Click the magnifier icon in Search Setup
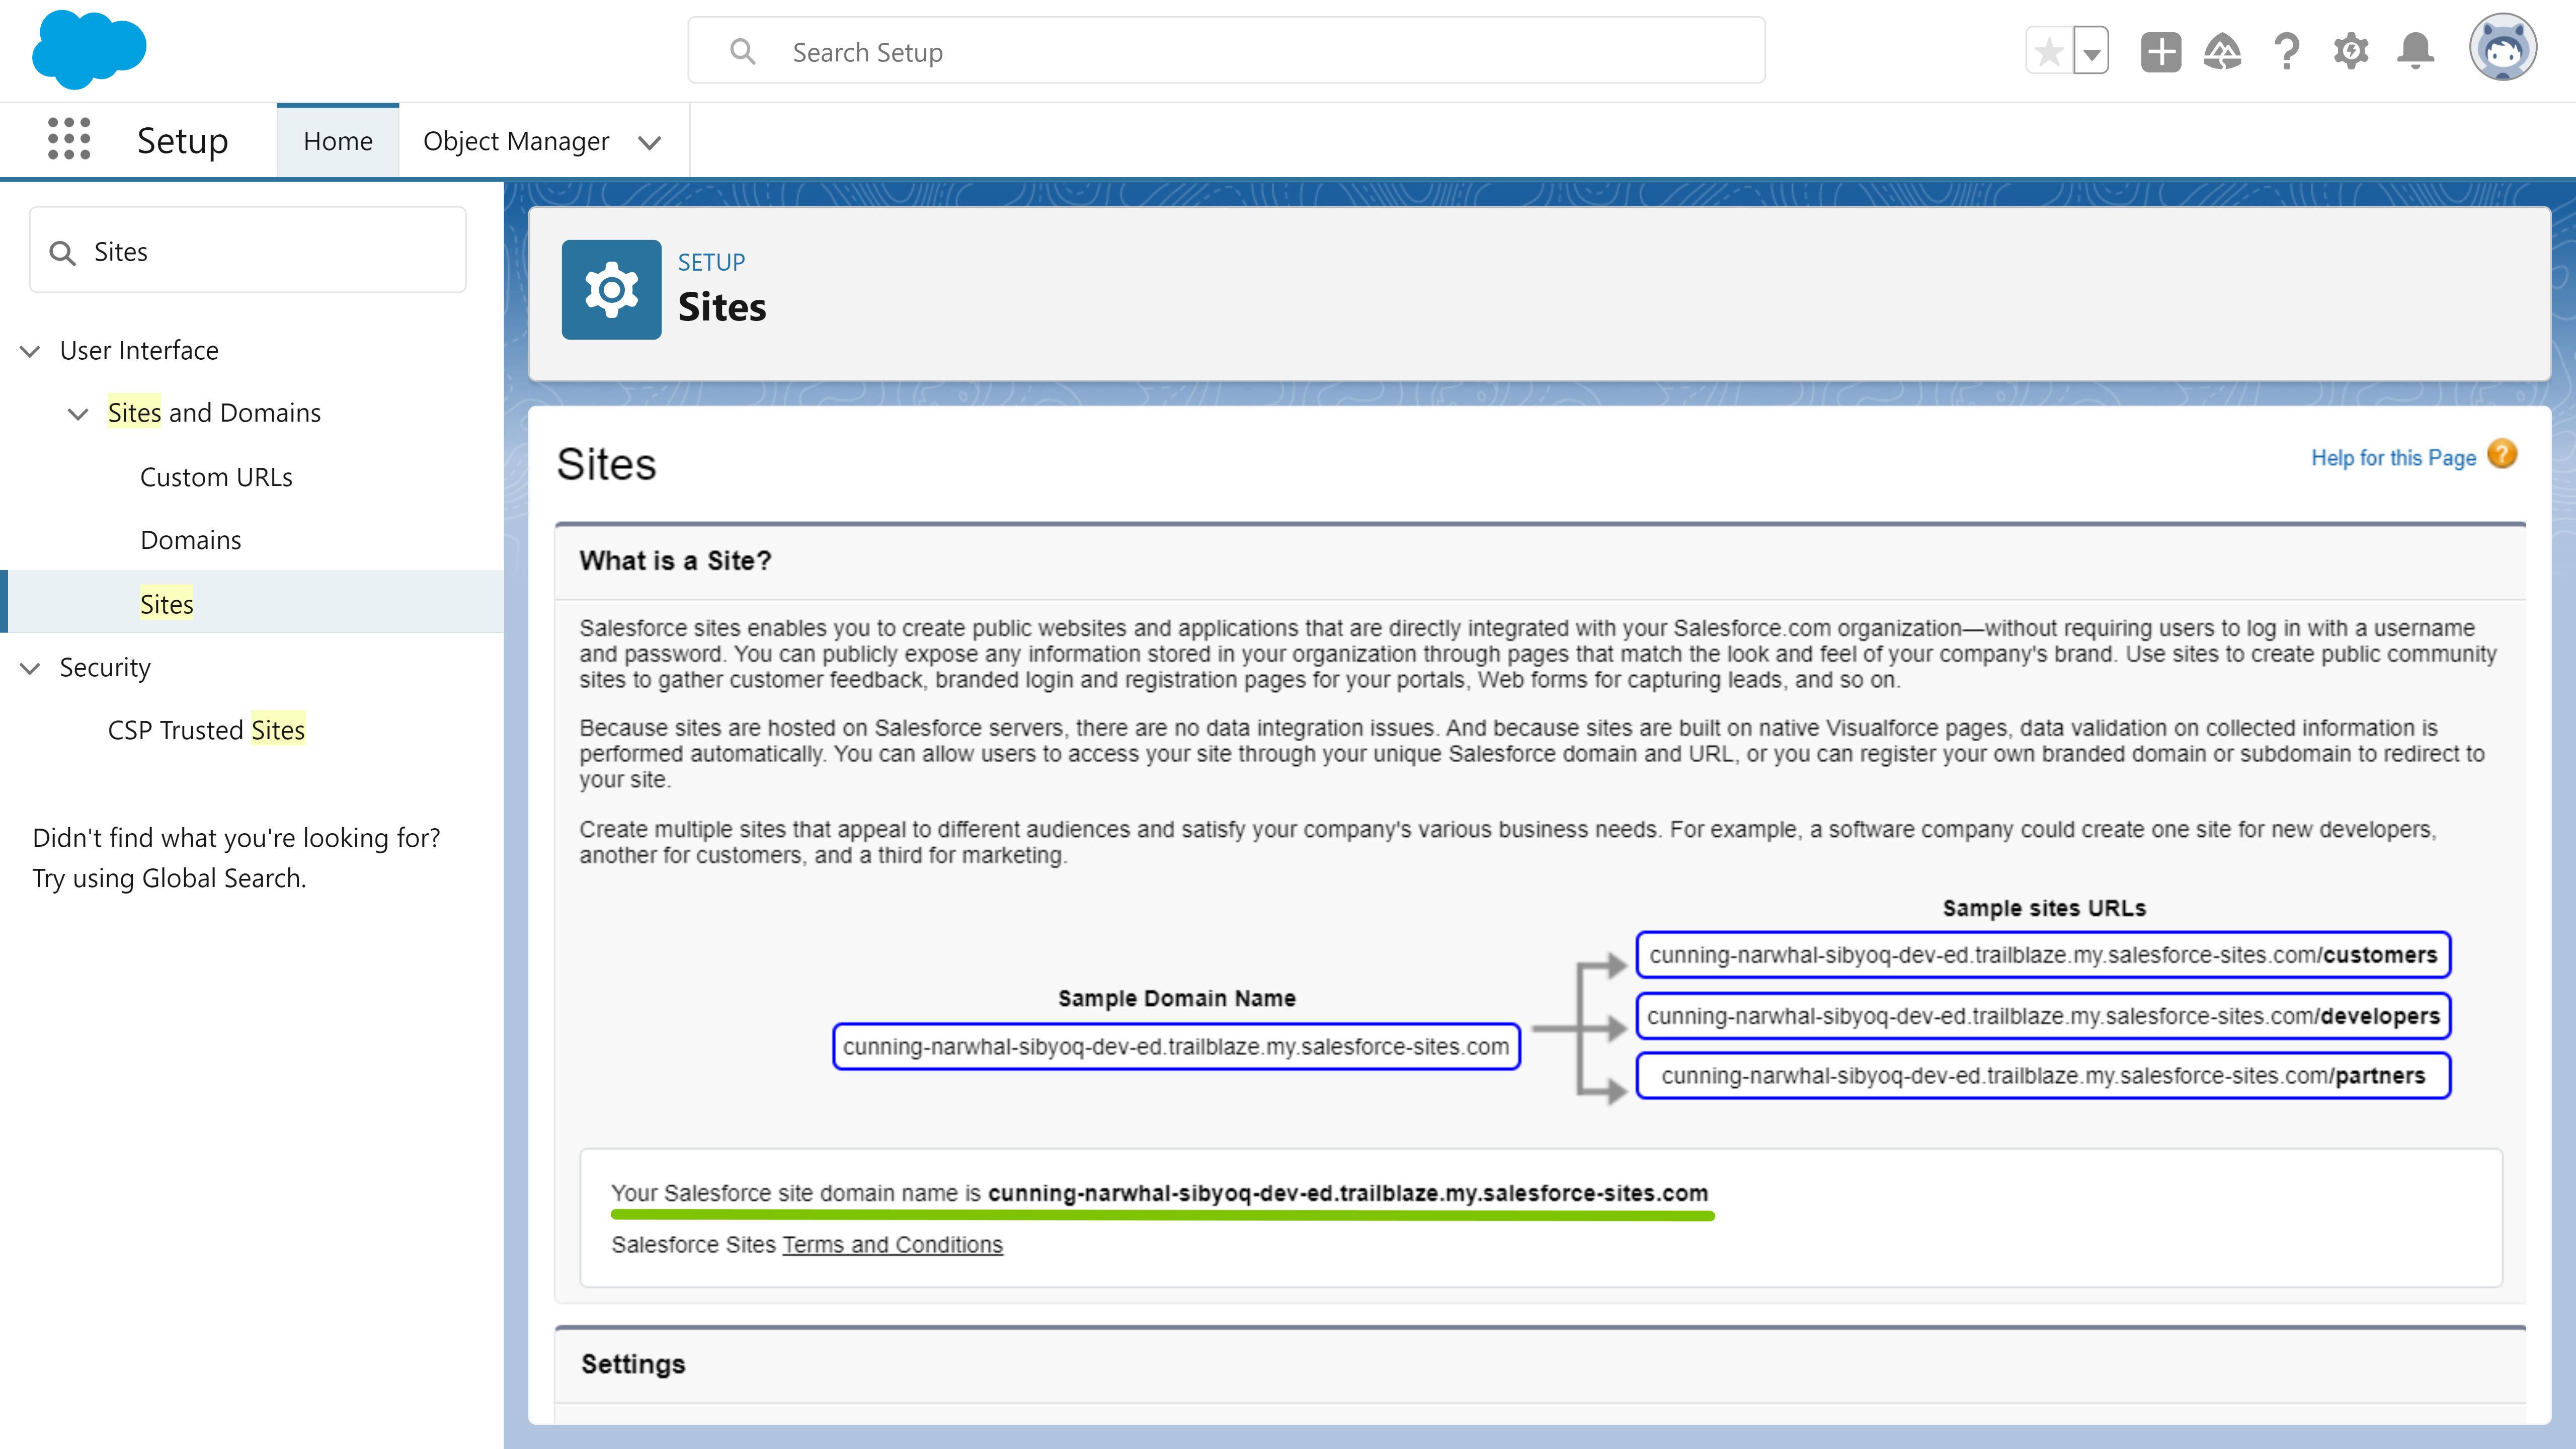2576x1449 pixels. tap(742, 51)
